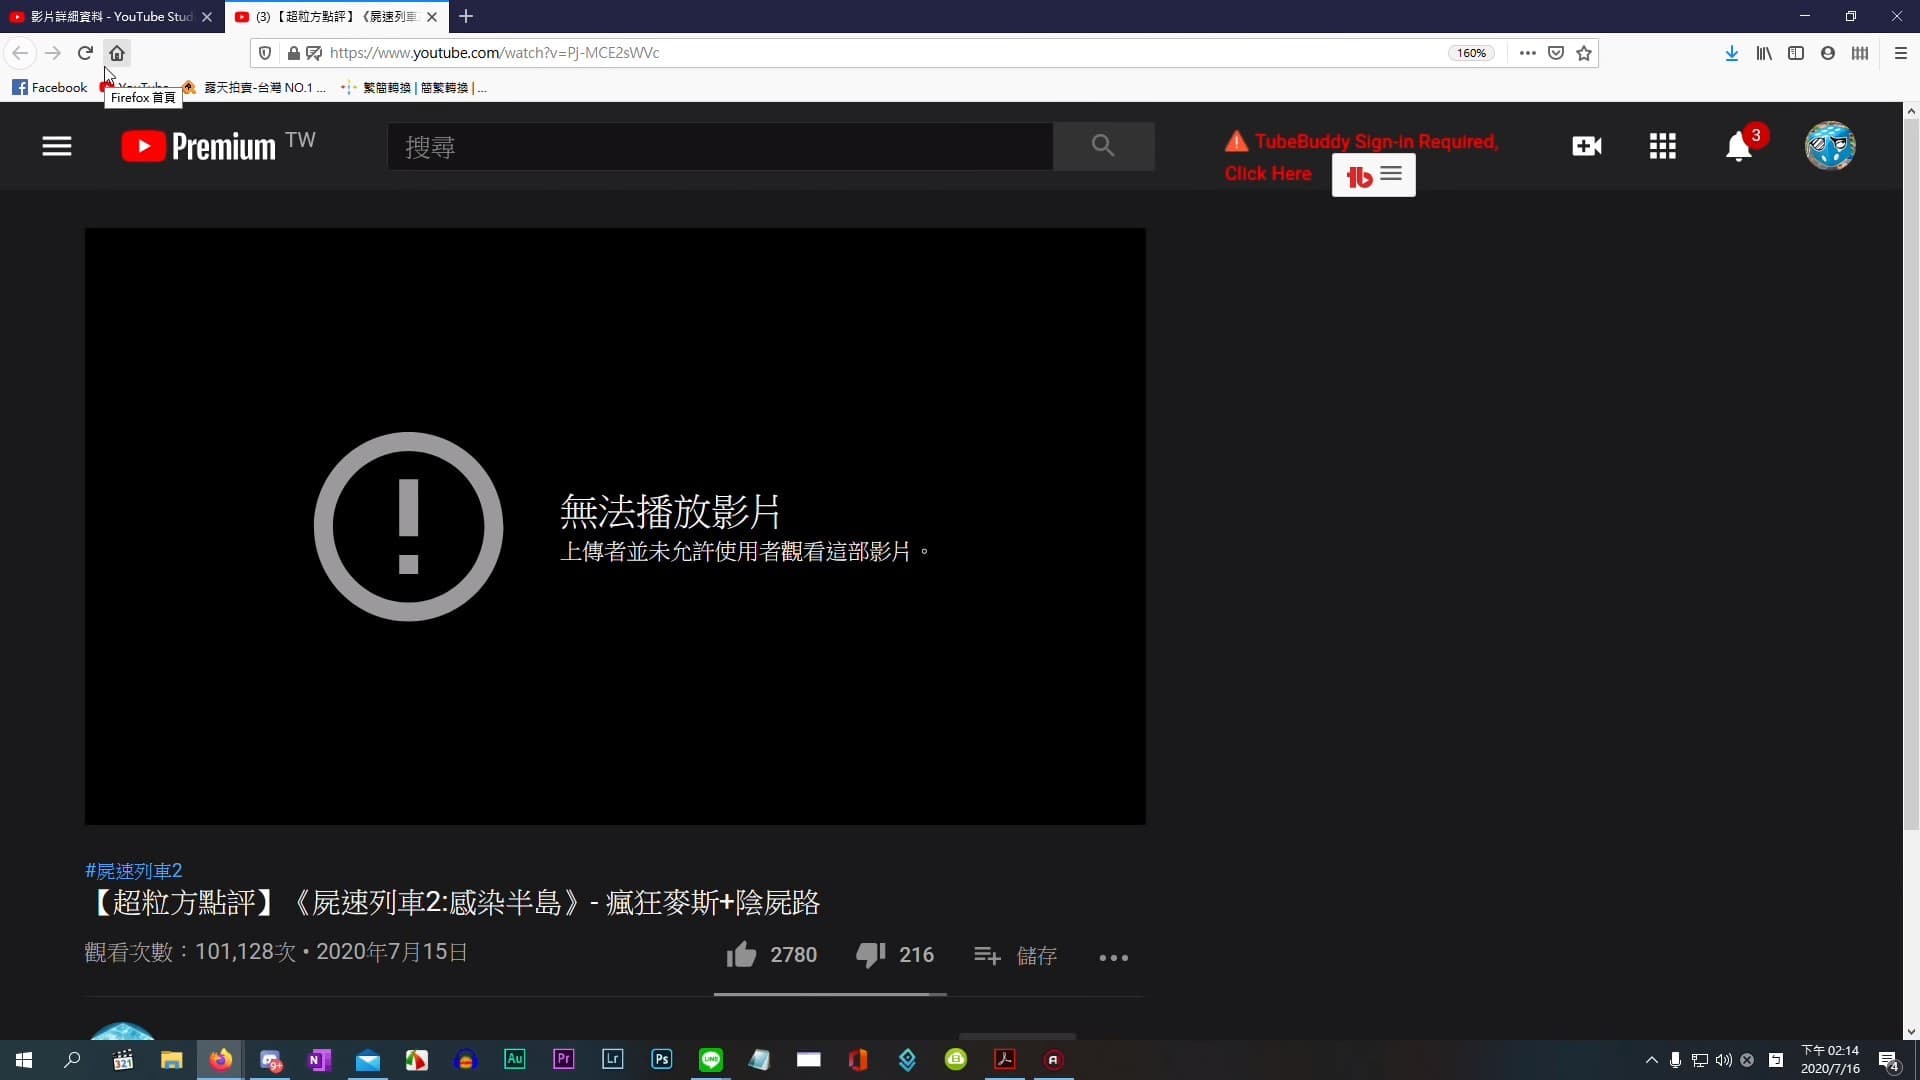Click the Firefox home button
The width and height of the screenshot is (1920, 1080).
click(x=117, y=53)
